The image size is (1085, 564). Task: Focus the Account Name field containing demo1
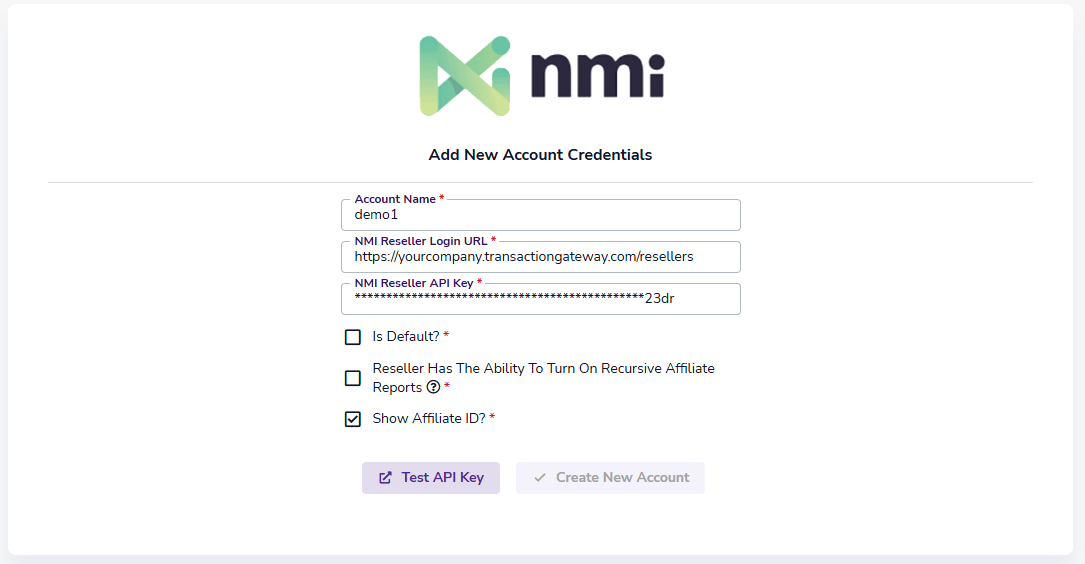[x=540, y=216]
